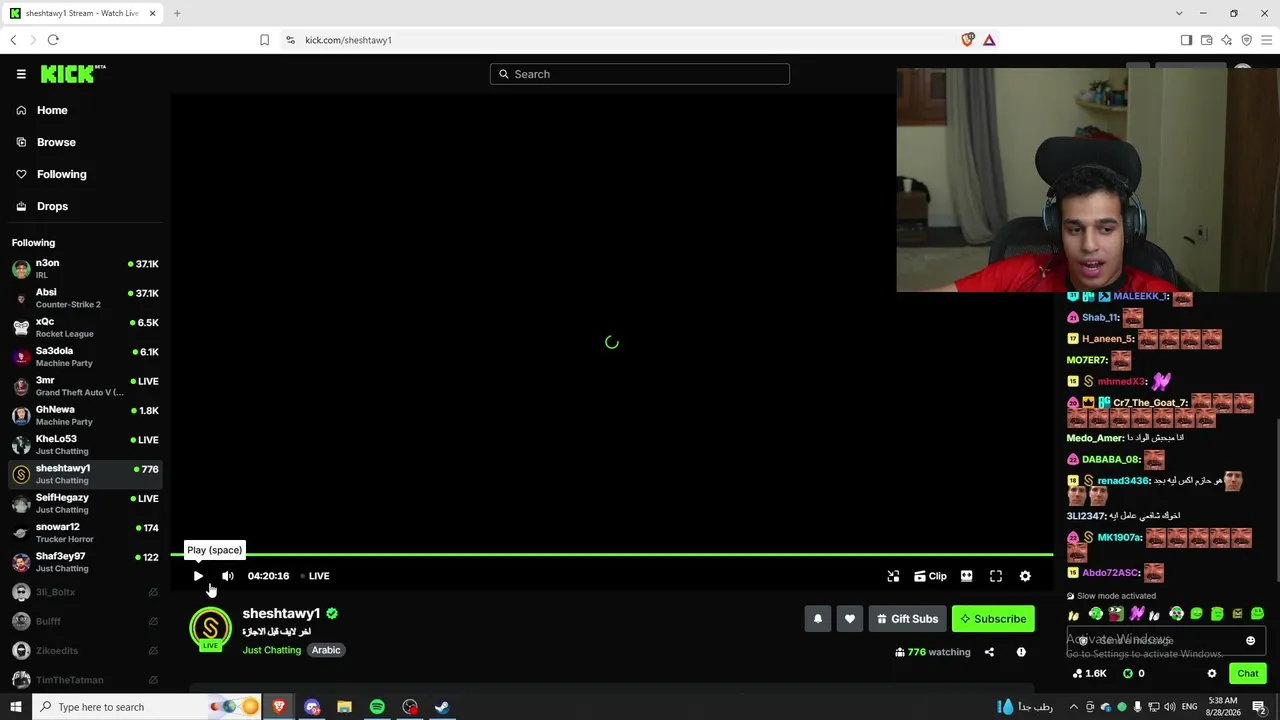Reload the page in the browser
Screen dimensions: 1280x720
(x=53, y=40)
